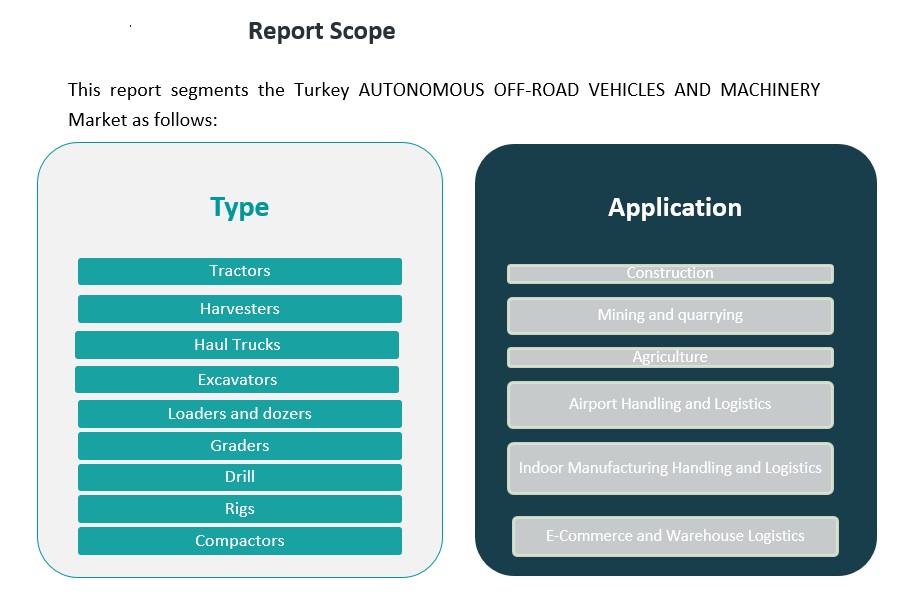Click Airport Handling and Logistics box

click(x=670, y=404)
